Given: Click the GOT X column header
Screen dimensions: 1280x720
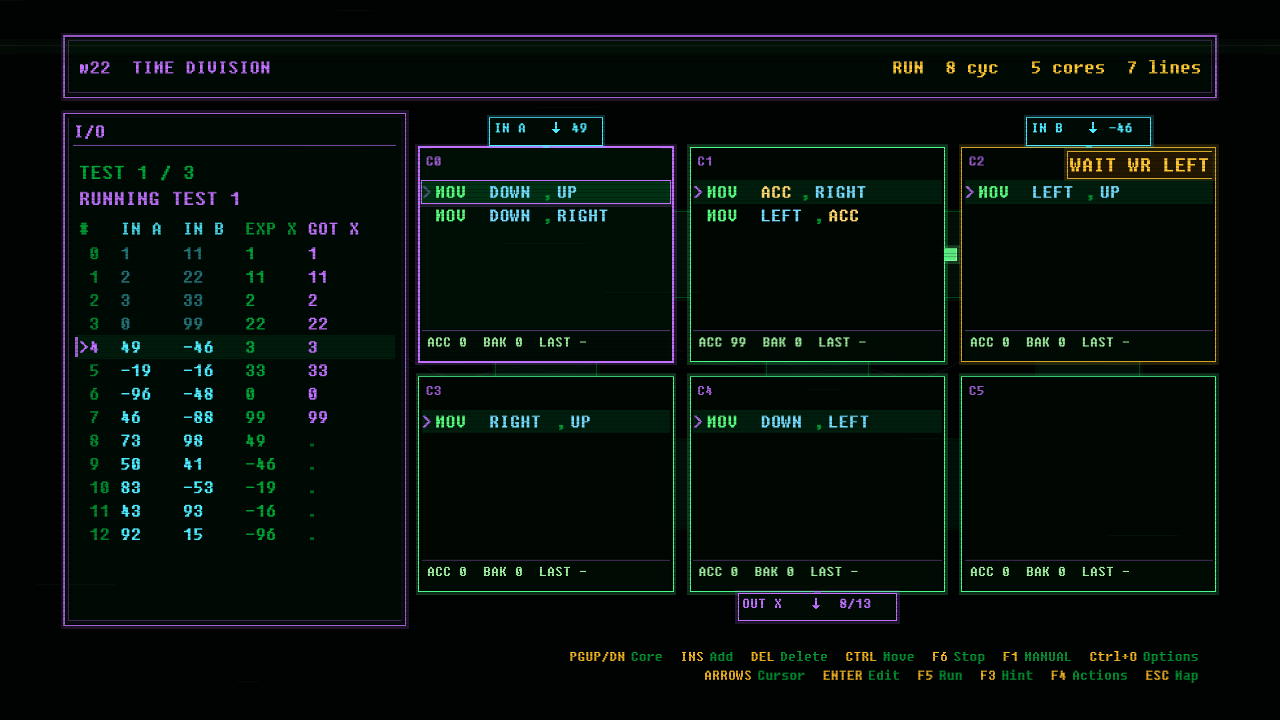Looking at the screenshot, I should pyautogui.click(x=334, y=229).
